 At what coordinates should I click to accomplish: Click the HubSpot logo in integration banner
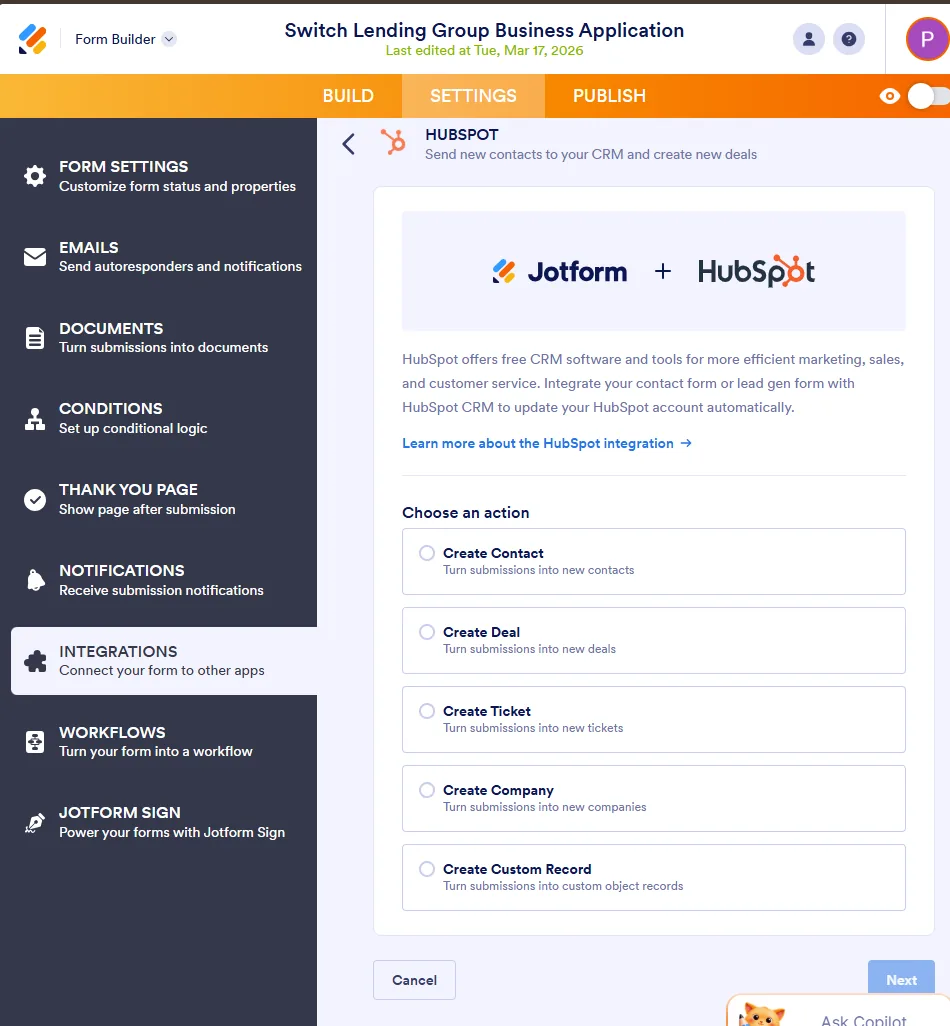pyautogui.click(x=756, y=271)
